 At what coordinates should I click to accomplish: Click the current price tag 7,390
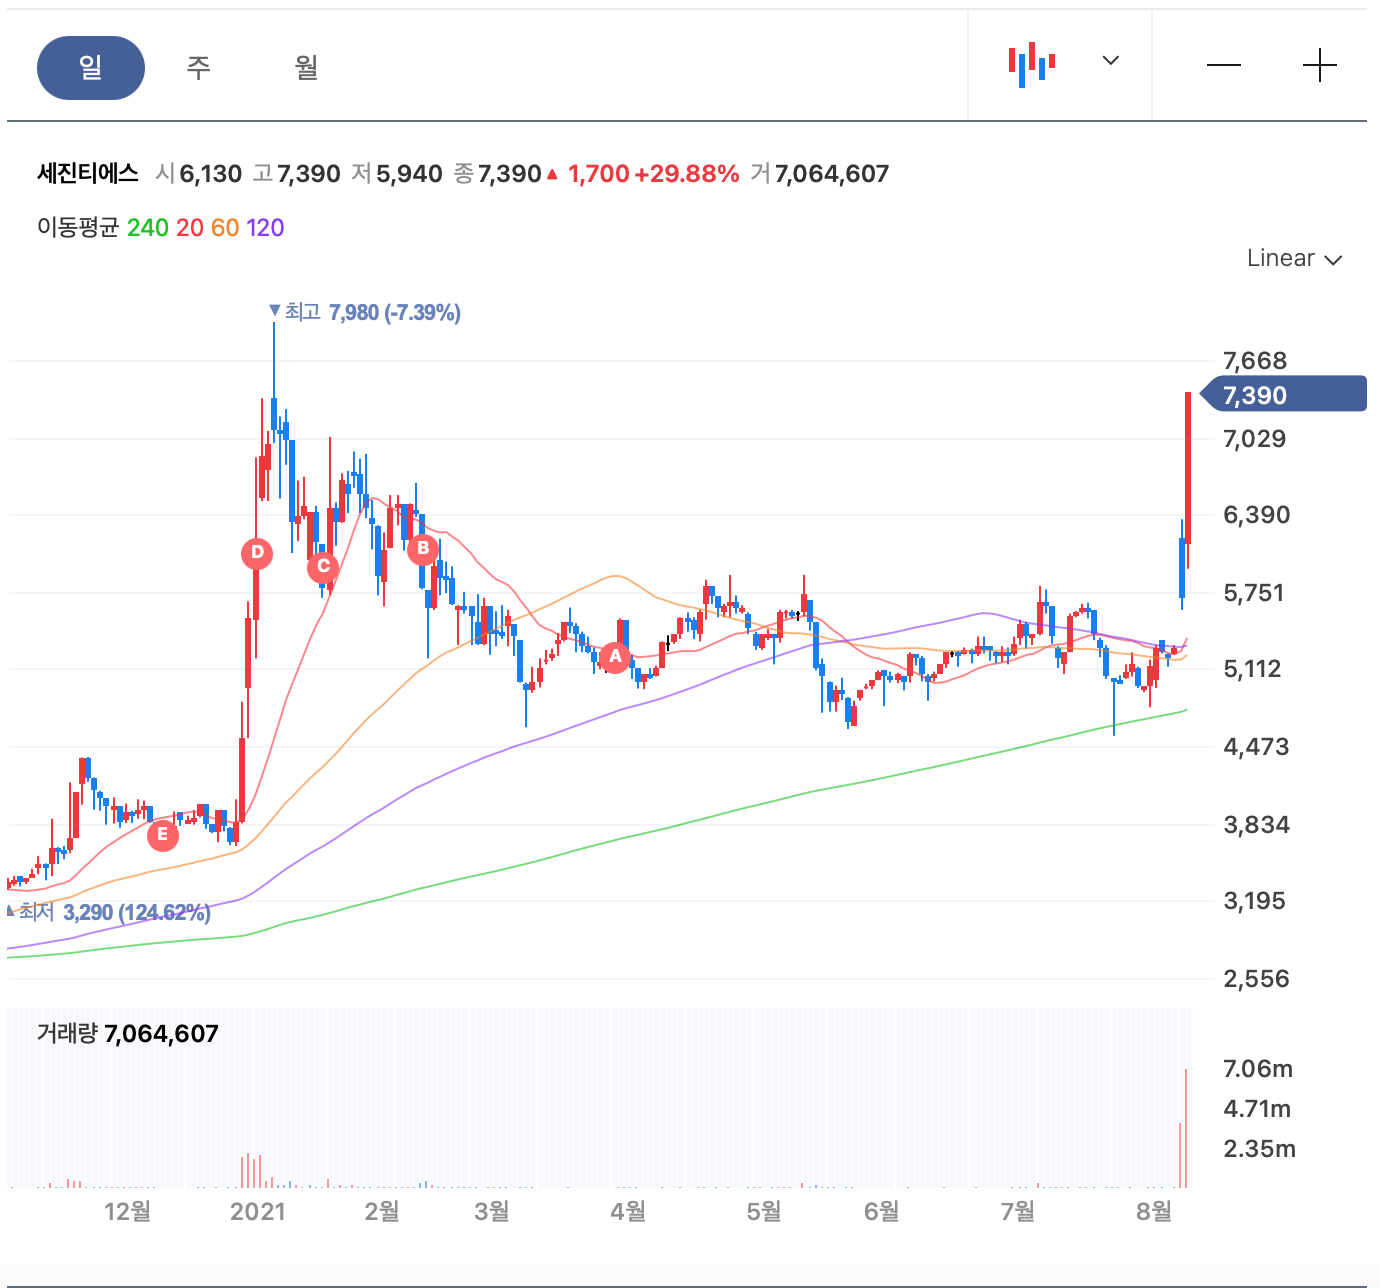1283,394
